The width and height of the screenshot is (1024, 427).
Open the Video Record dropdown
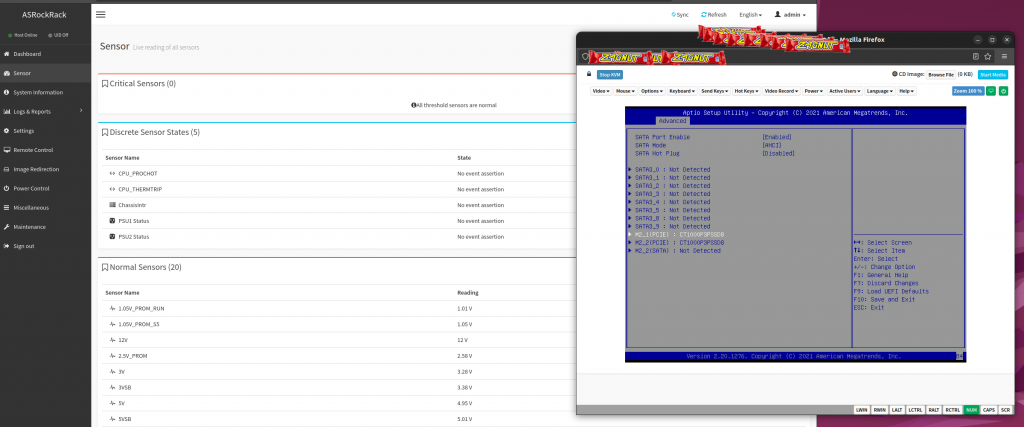[x=780, y=91]
